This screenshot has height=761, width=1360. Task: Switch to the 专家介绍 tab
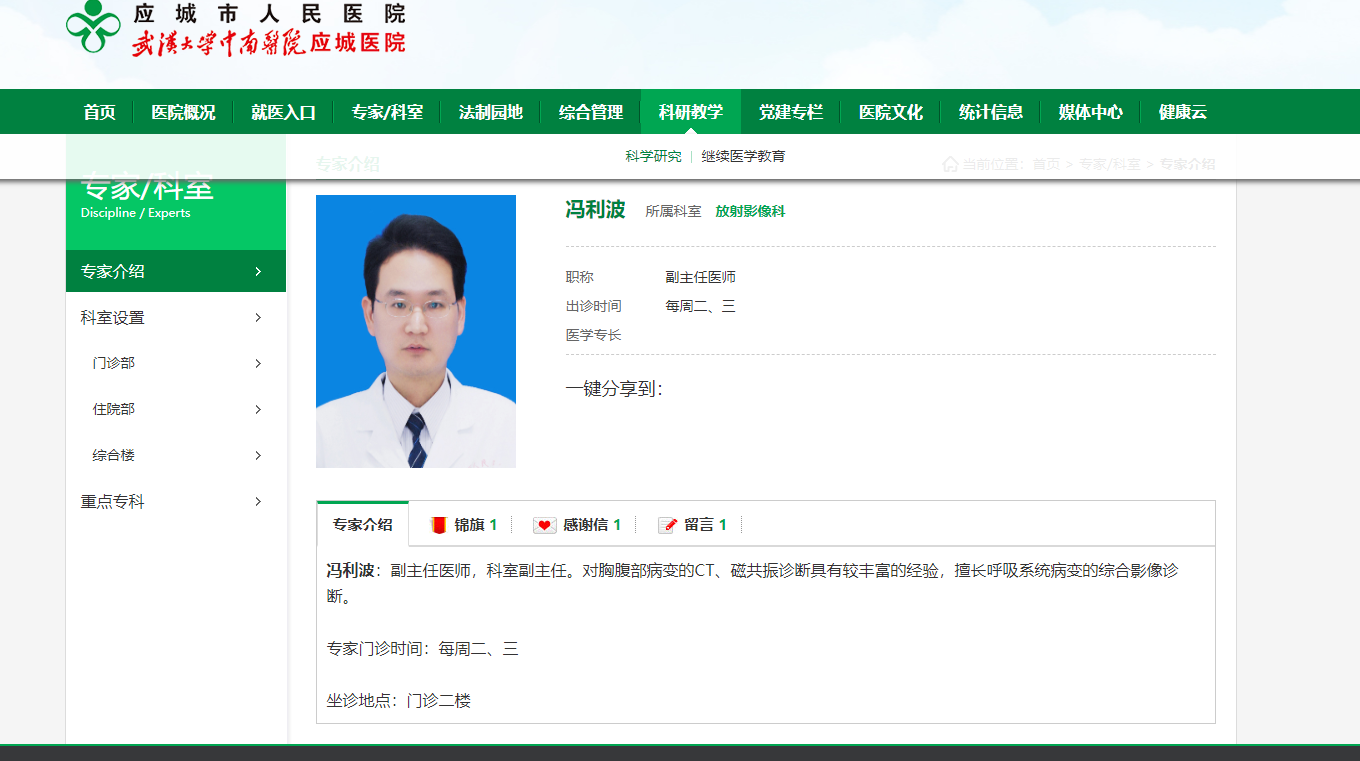pyautogui.click(x=363, y=524)
